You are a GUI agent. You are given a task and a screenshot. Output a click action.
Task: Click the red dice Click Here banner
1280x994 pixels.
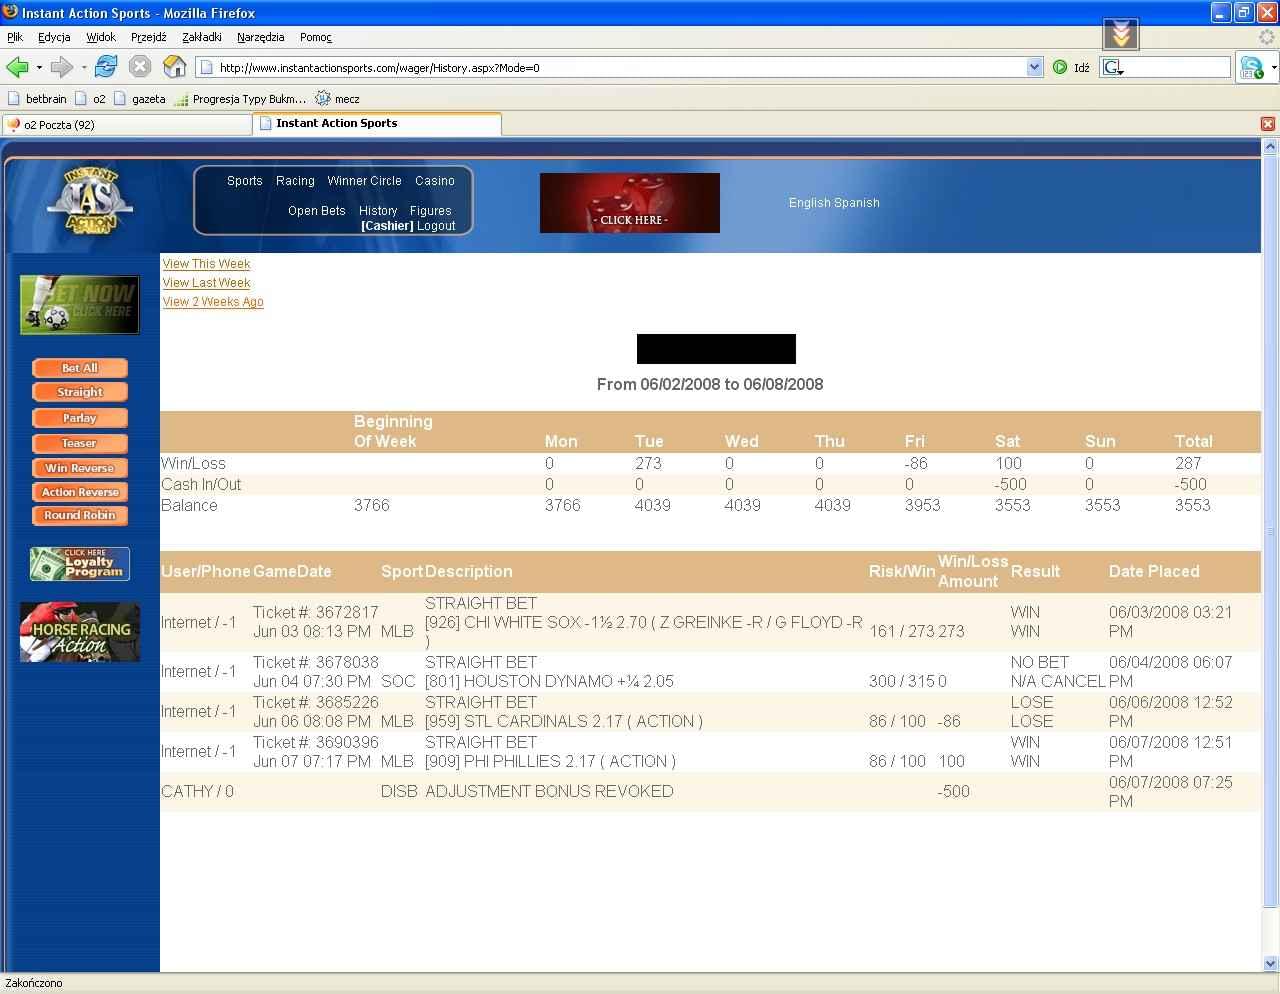pos(630,203)
